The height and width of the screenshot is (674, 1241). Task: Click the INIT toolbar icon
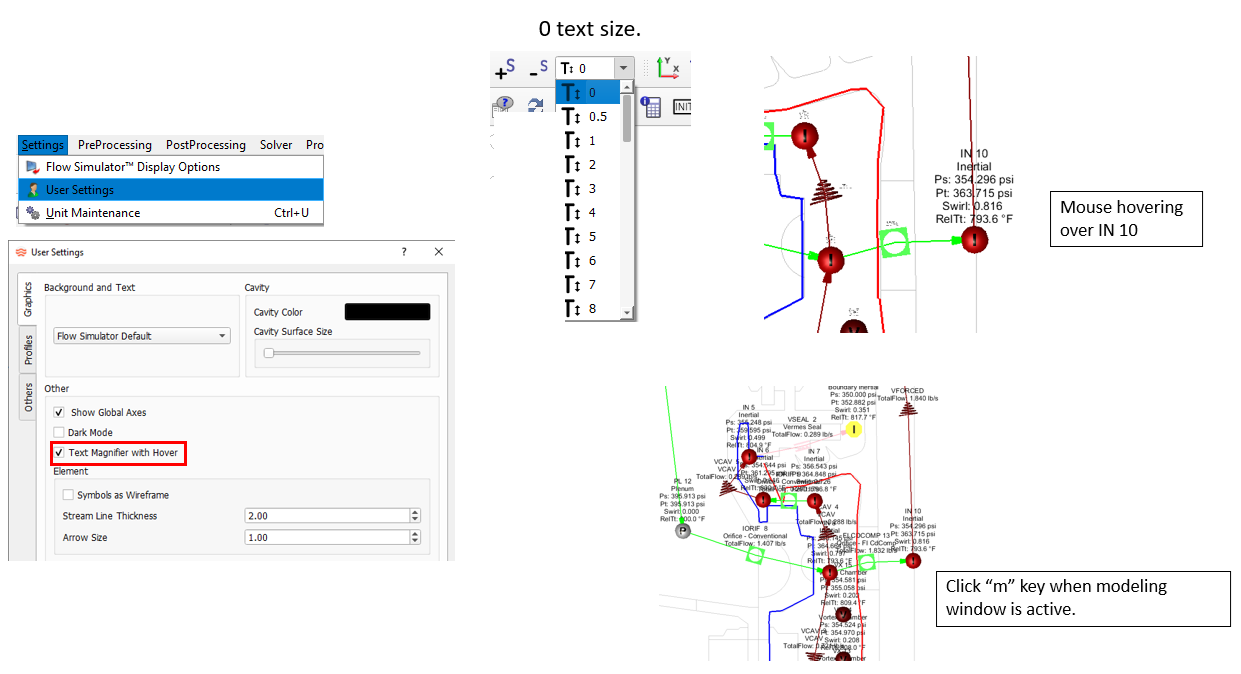683,107
